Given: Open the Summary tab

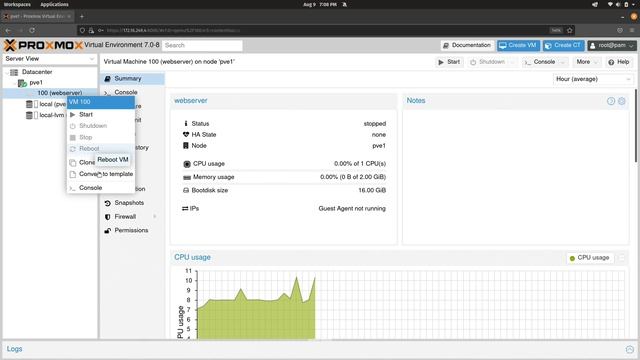Looking at the screenshot, I should coord(133,78).
